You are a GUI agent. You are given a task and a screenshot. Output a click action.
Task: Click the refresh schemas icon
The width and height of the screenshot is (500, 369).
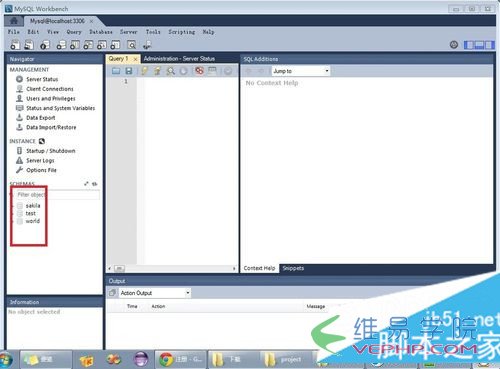95,184
